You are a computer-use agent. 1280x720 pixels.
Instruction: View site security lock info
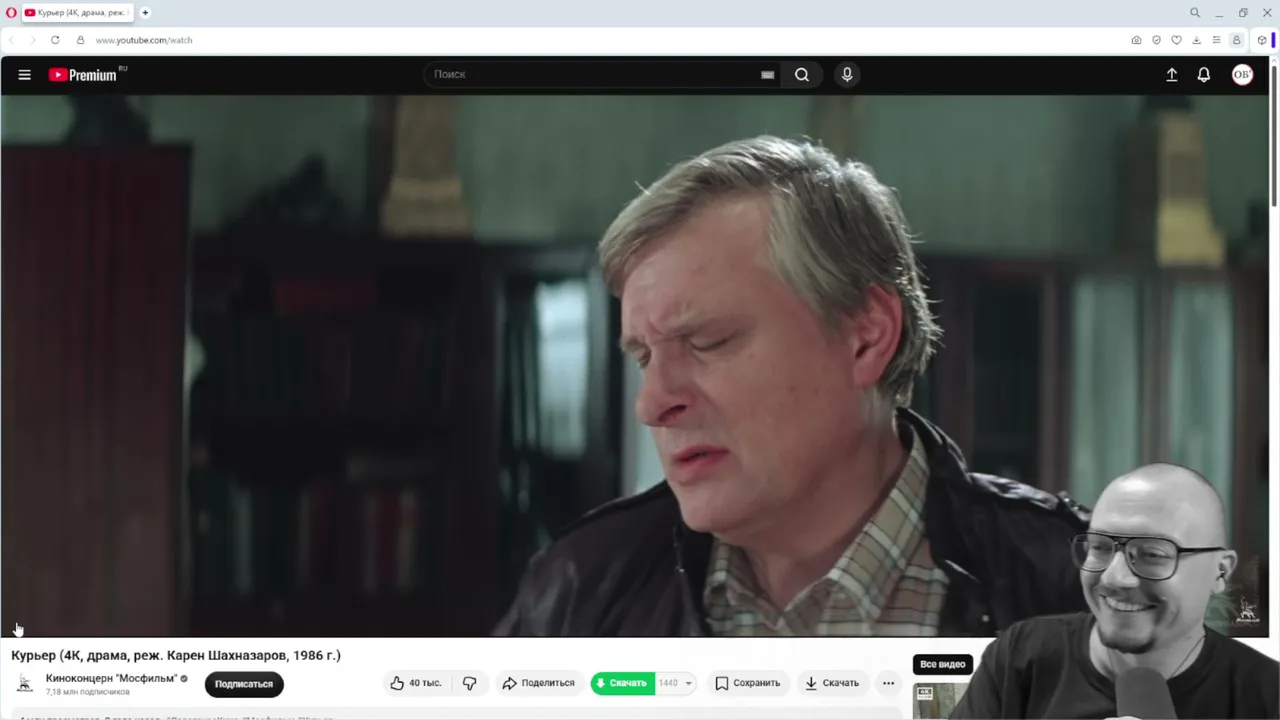pos(81,40)
